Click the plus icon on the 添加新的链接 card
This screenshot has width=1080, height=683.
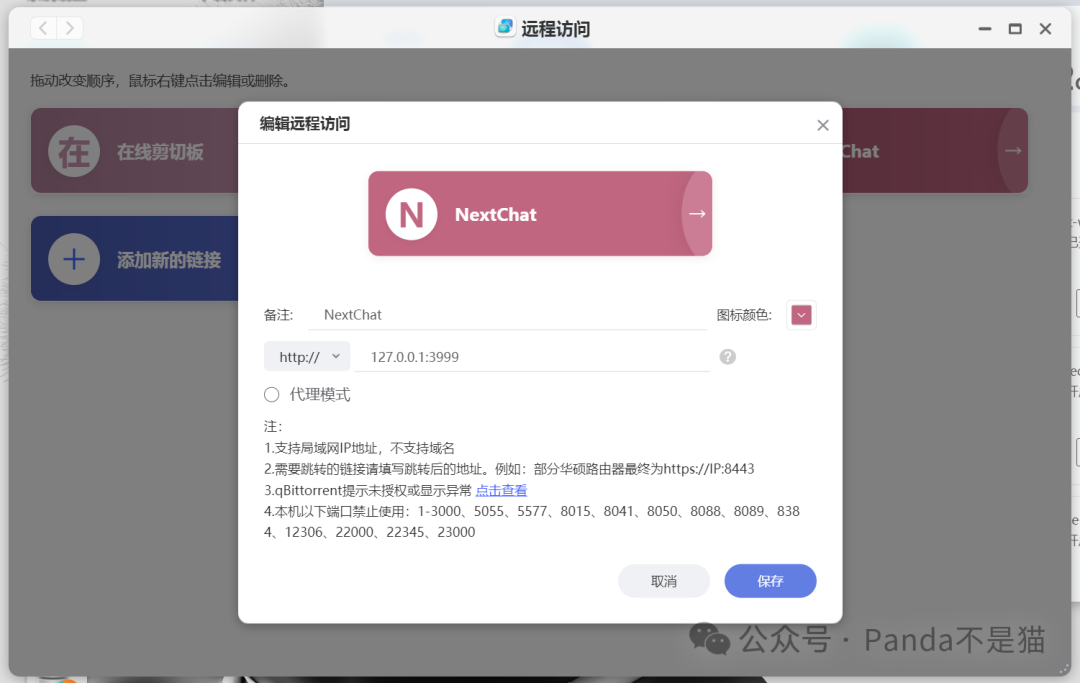pyautogui.click(x=73, y=259)
